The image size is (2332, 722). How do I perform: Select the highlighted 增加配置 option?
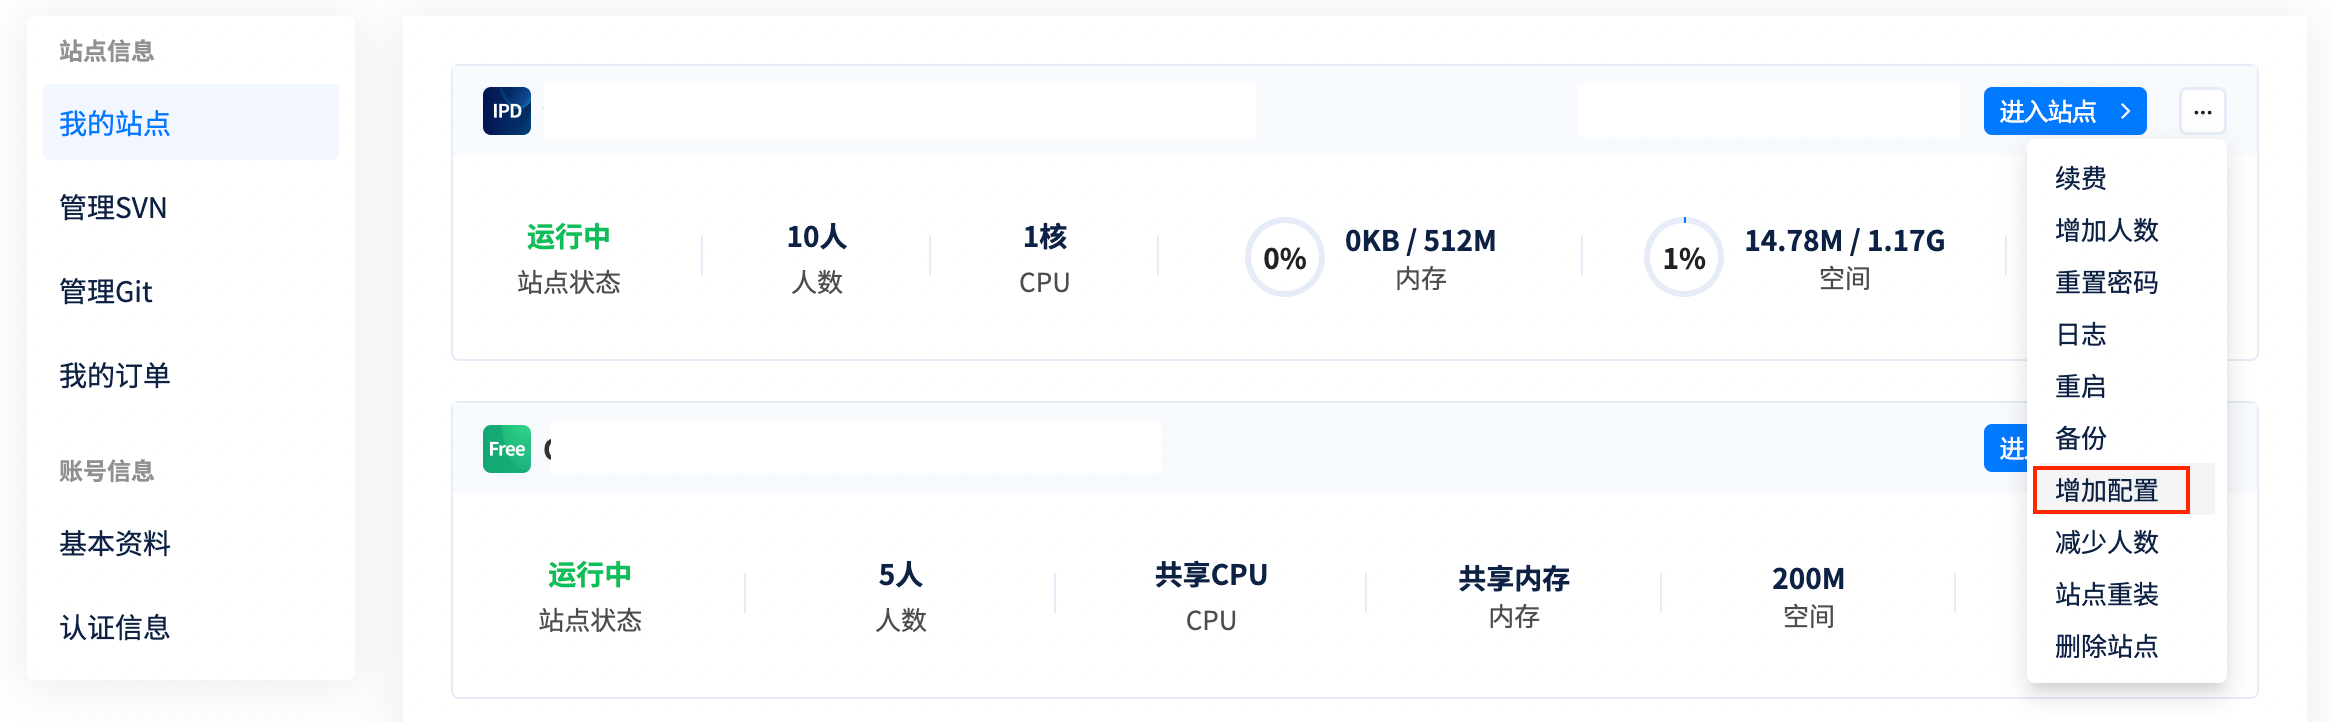[x=2110, y=490]
